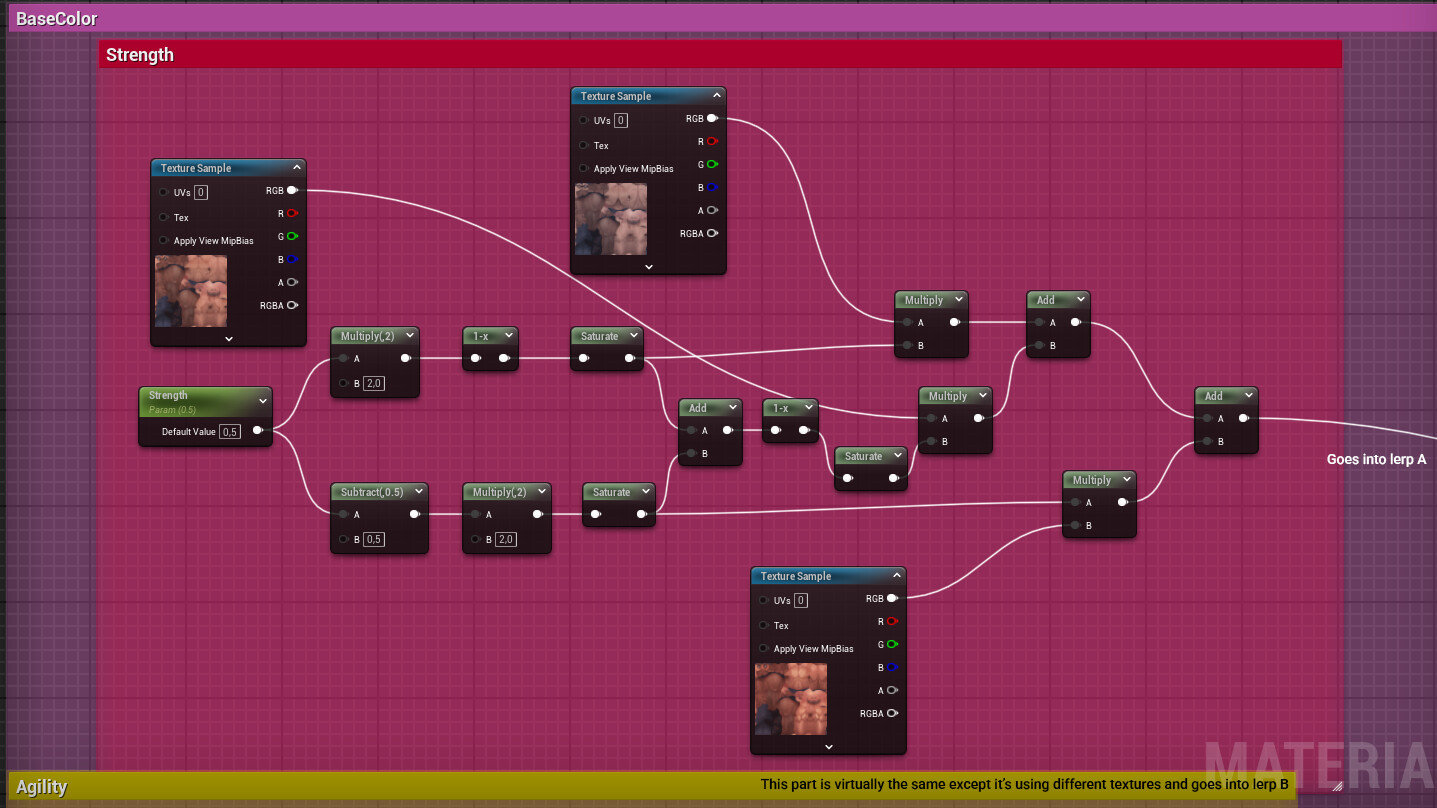Click the texture preview thumbnail of the bottom Texture Sample
Viewport: 1437px width, 808px height.
(791, 699)
